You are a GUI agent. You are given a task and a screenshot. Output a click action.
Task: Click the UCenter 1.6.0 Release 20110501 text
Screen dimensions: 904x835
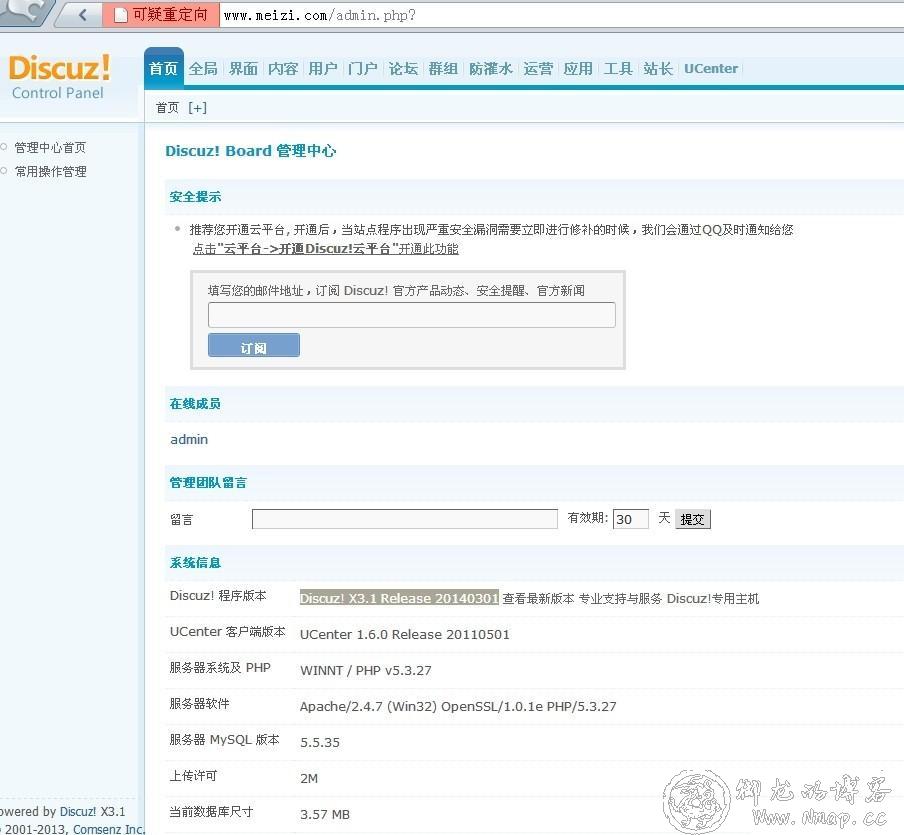click(405, 634)
